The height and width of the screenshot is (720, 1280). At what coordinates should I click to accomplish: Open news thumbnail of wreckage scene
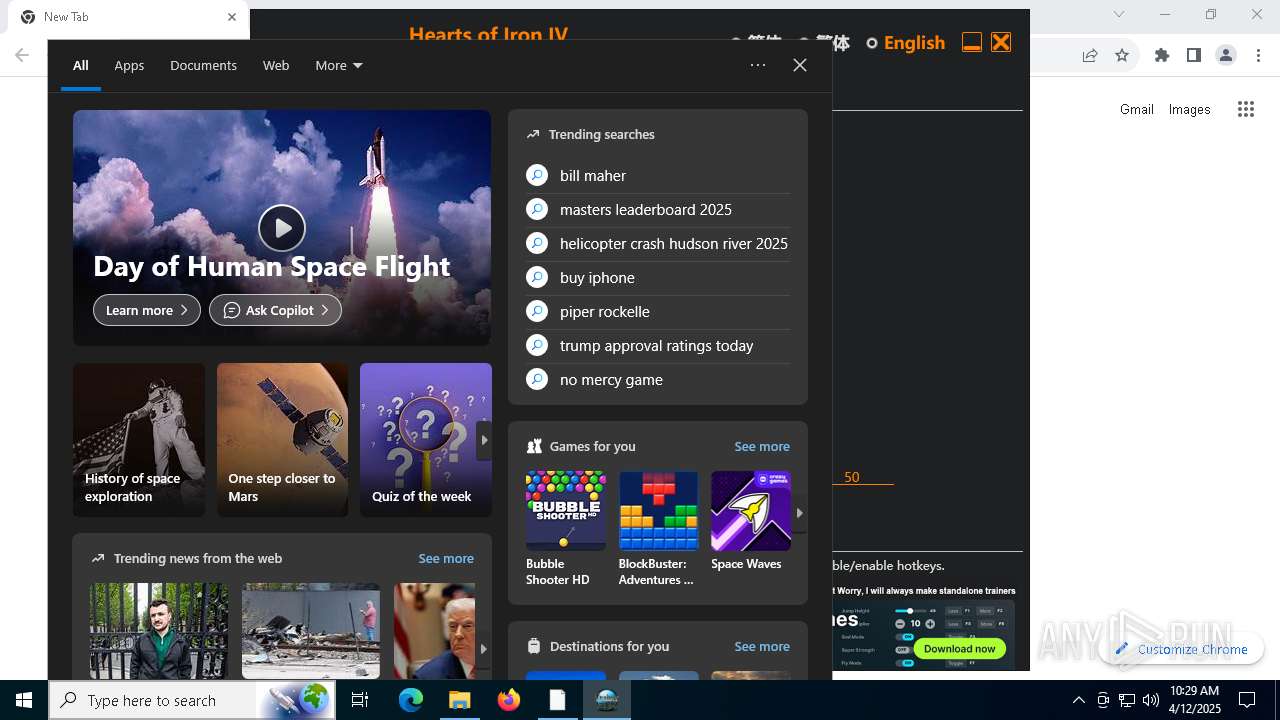[311, 631]
